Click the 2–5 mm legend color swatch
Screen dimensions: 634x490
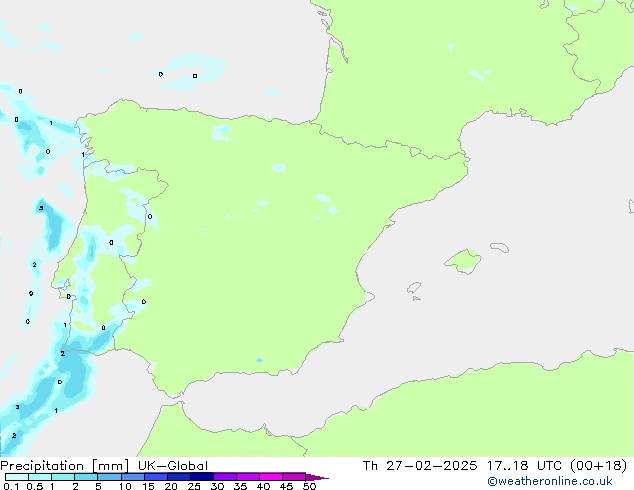86,477
